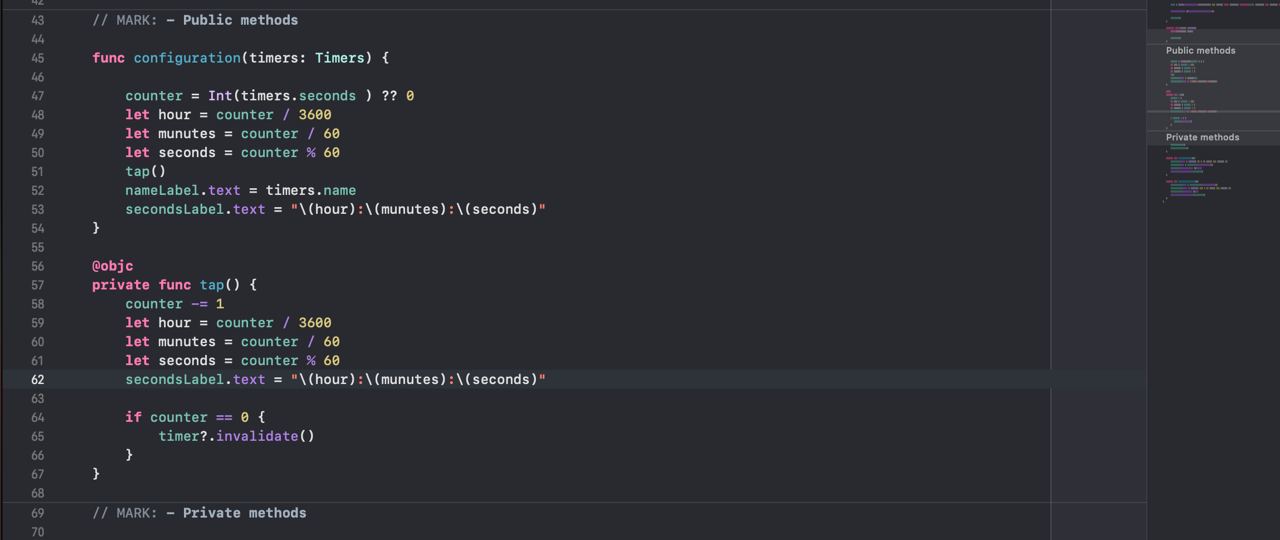The image size is (1280, 540).
Task: Click the 3600 value on line 48
Action: pos(314,115)
